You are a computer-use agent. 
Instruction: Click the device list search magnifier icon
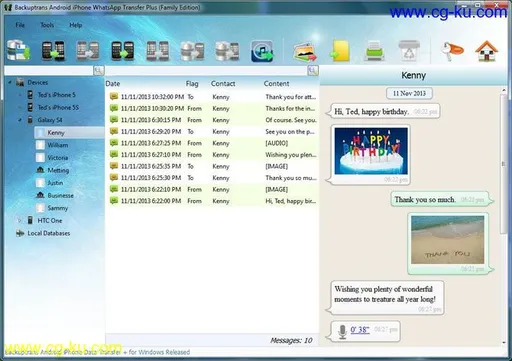99,70
